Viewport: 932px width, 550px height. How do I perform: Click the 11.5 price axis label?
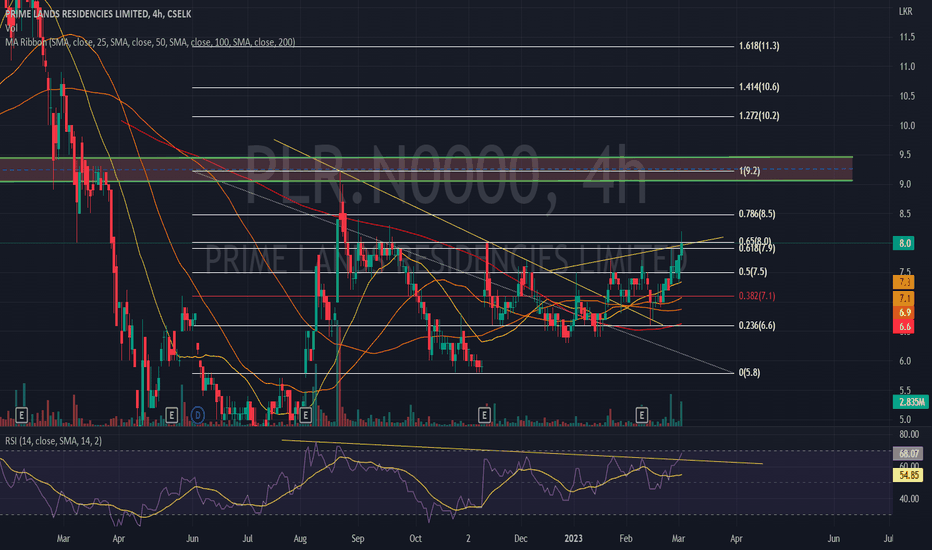(907, 37)
